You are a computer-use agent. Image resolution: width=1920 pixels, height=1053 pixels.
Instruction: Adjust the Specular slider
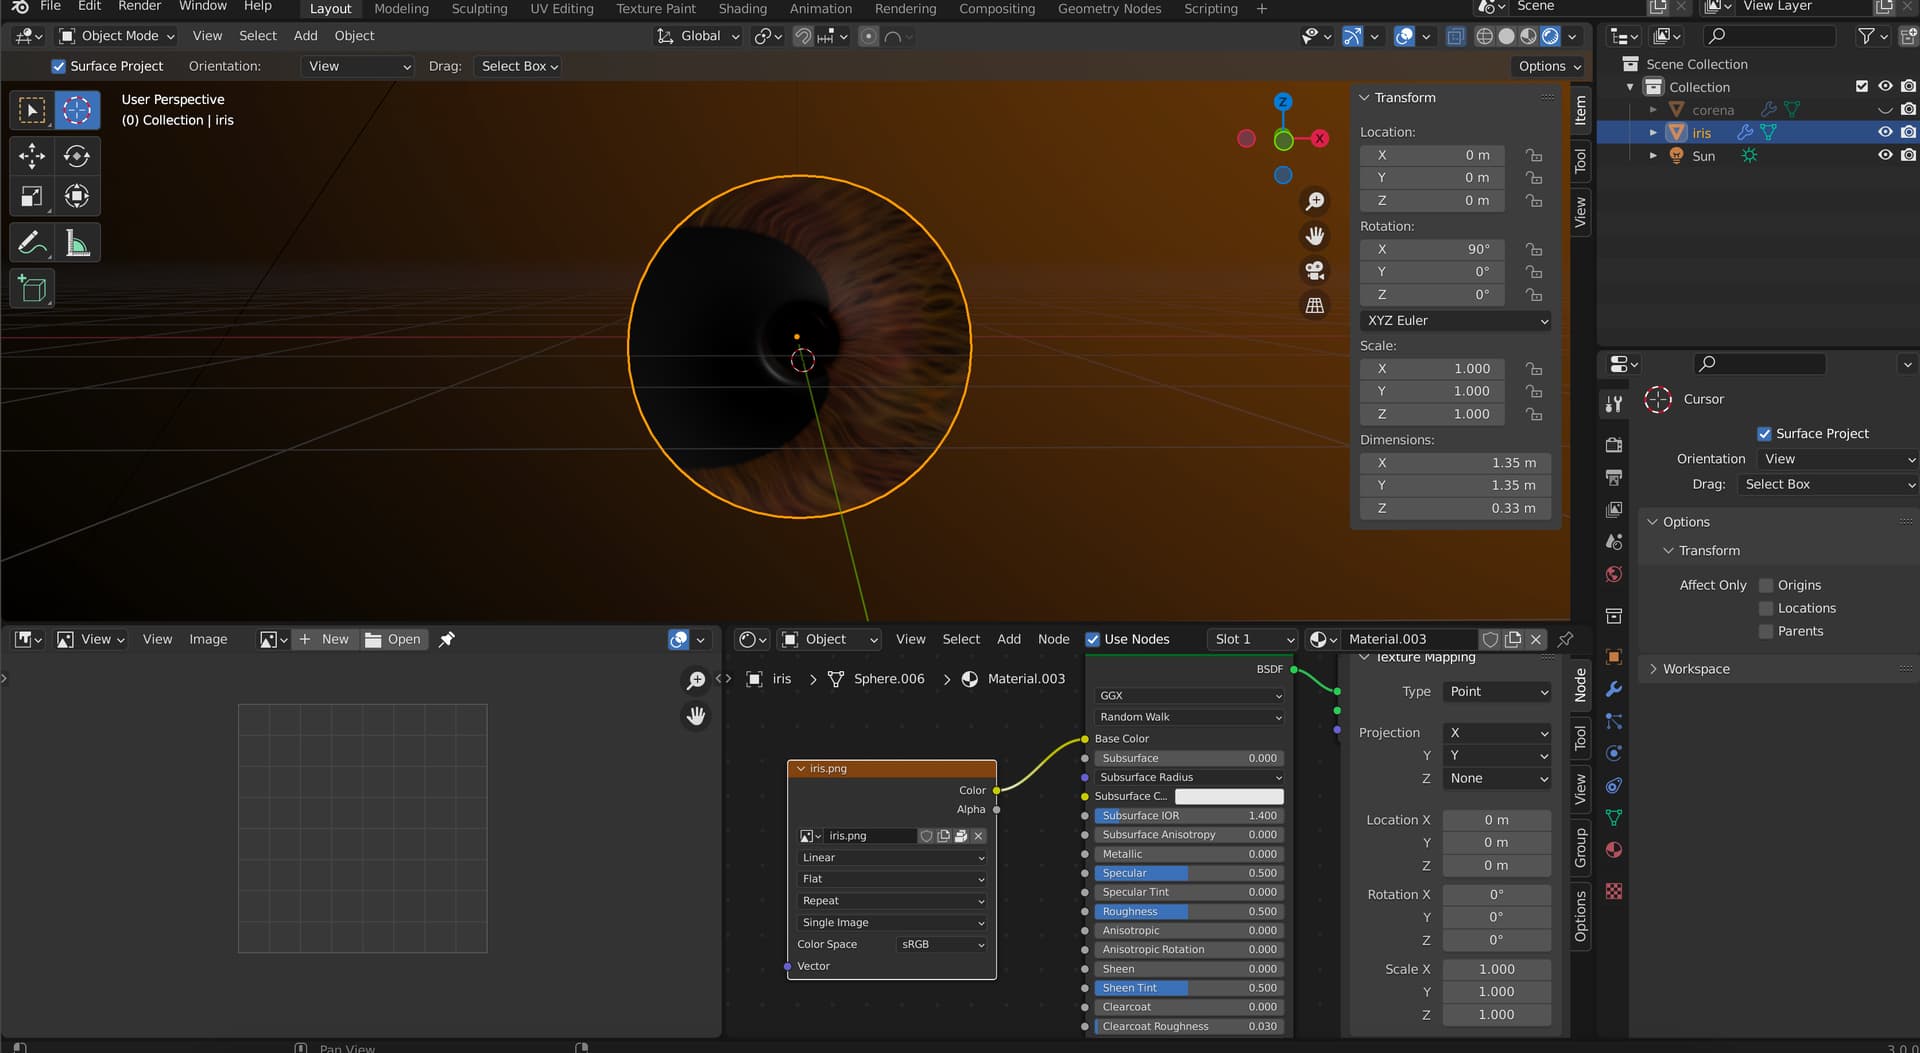pyautogui.click(x=1189, y=873)
